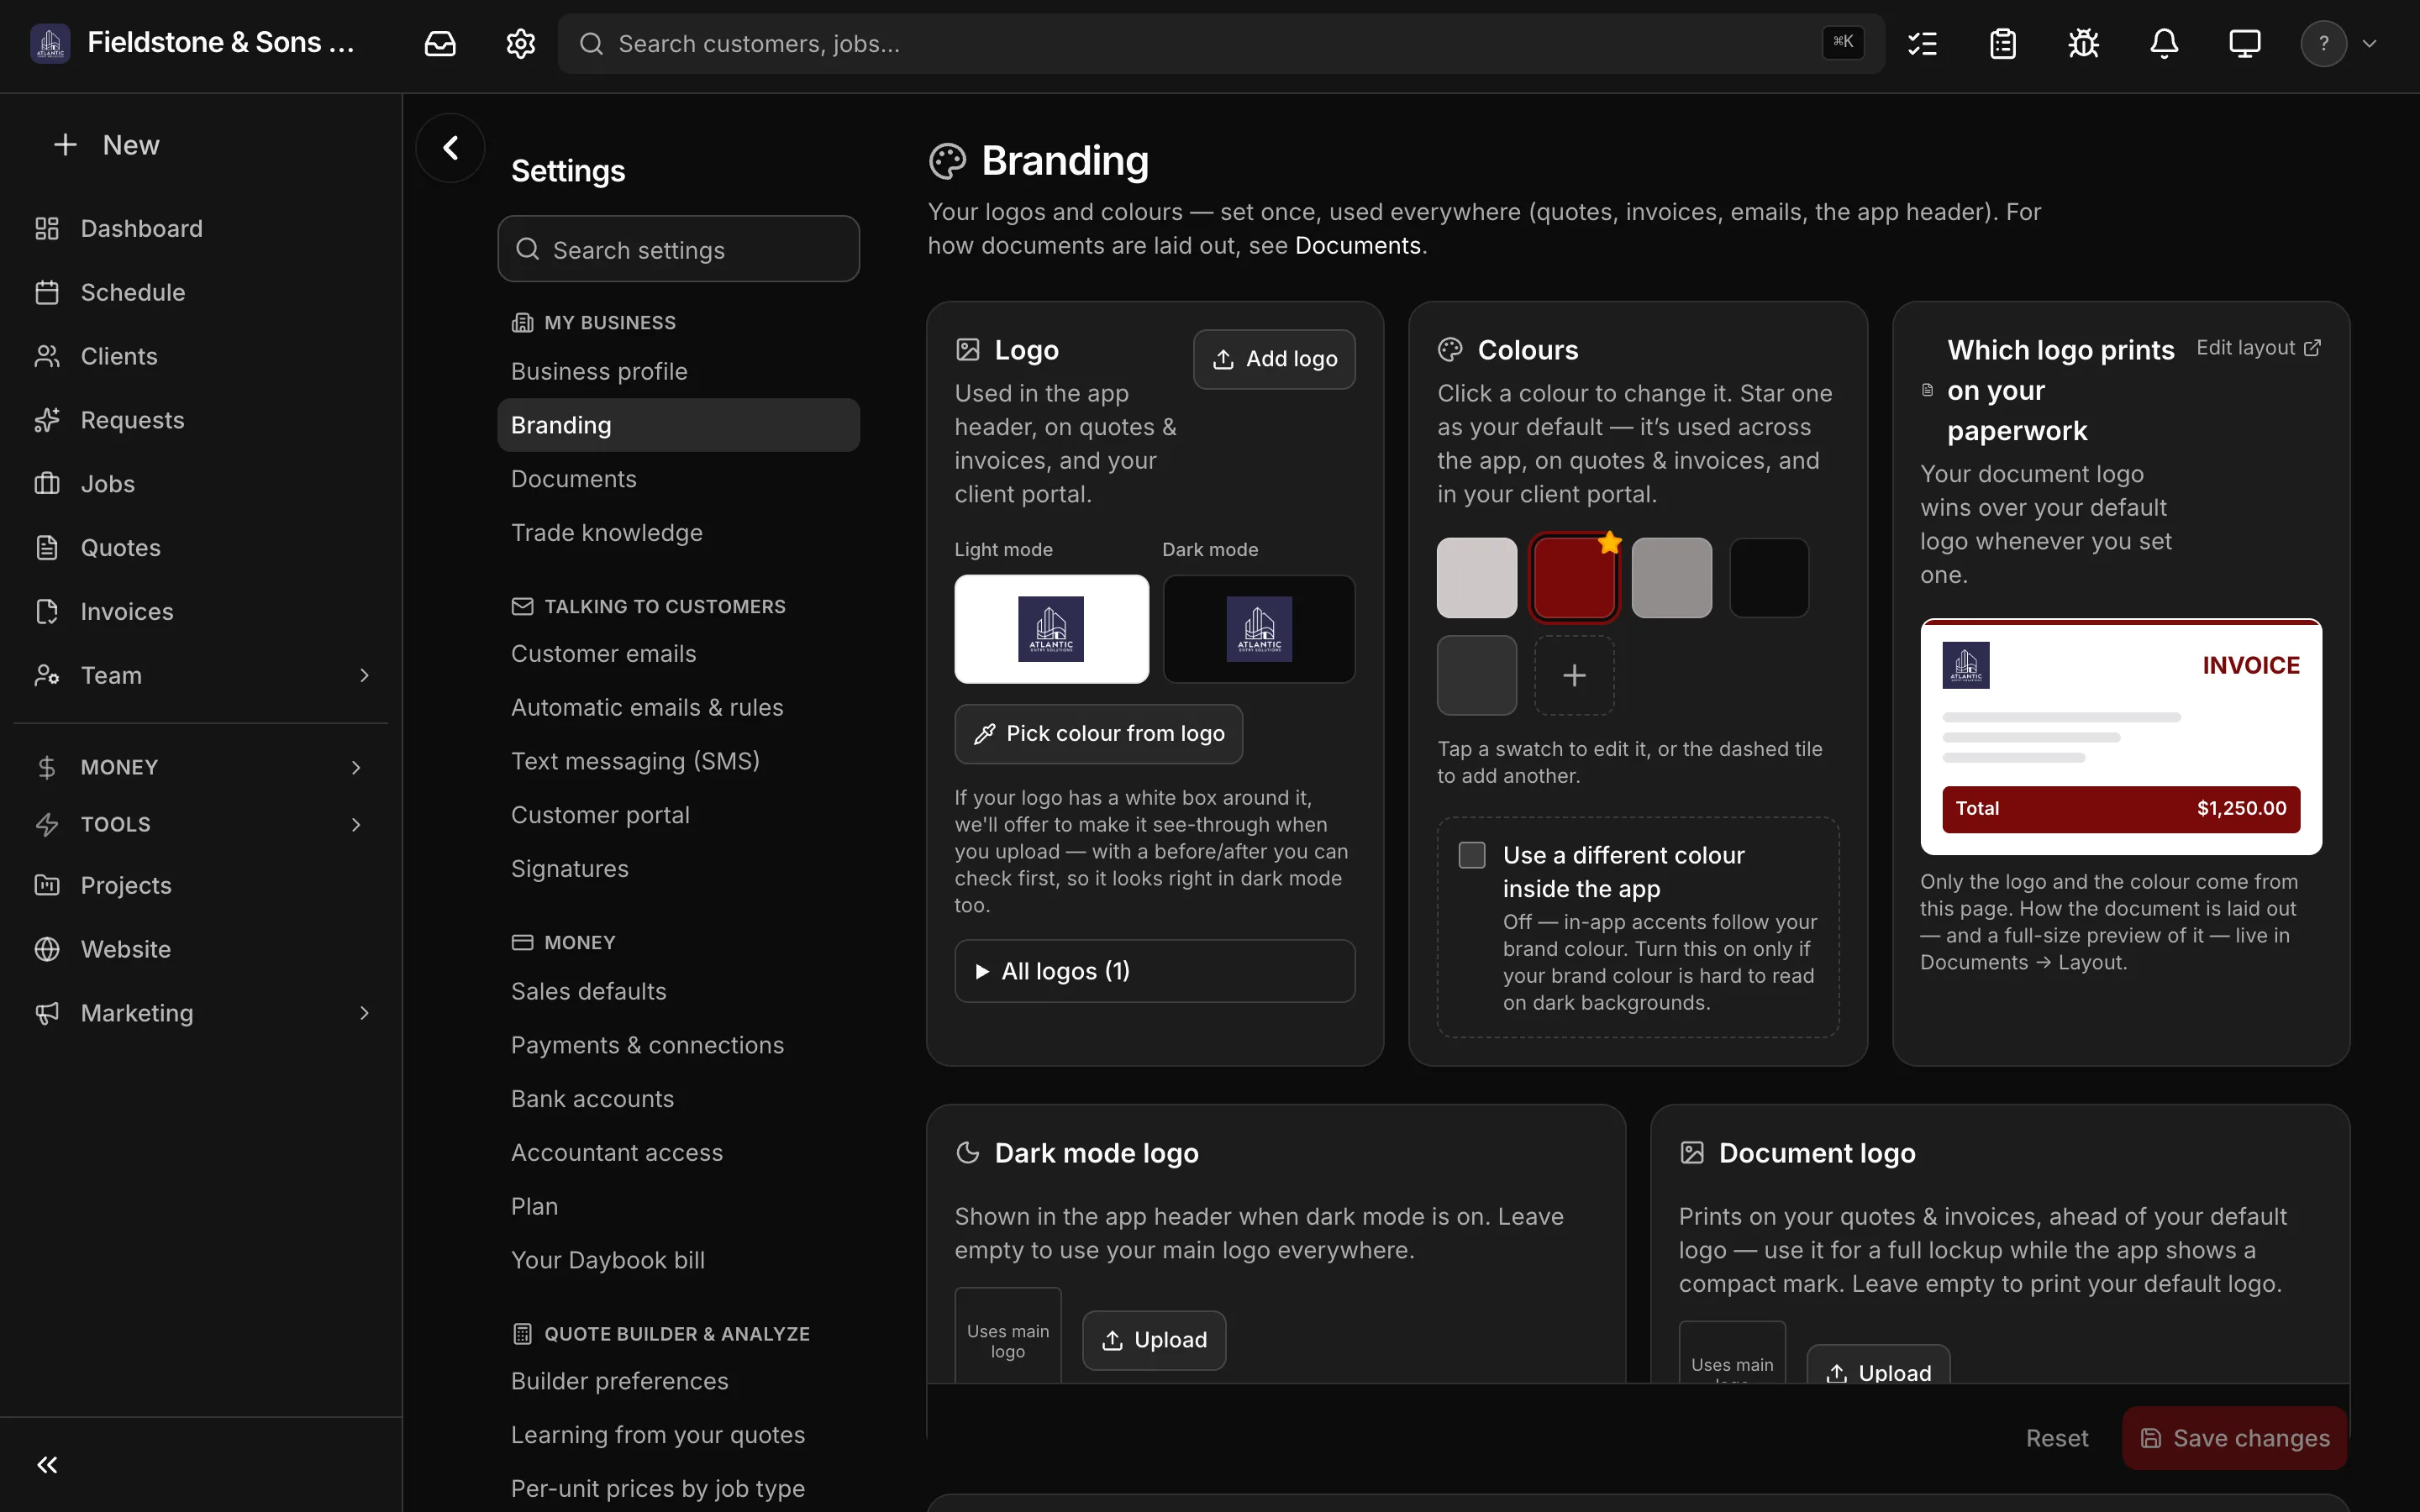Click the Save changes button
Screen dimensions: 2420x1512
[2235, 1438]
